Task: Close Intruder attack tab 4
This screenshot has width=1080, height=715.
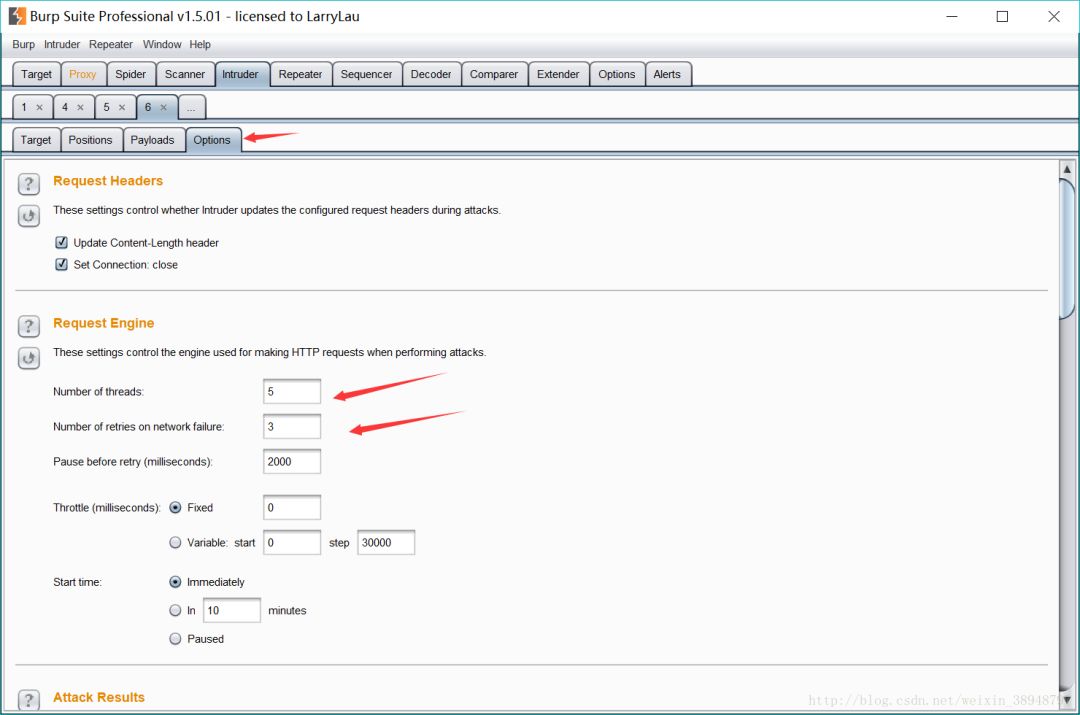Action: (81, 107)
